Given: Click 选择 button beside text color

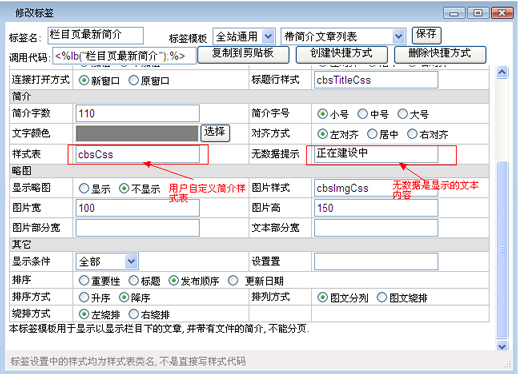Looking at the screenshot, I should click(215, 133).
